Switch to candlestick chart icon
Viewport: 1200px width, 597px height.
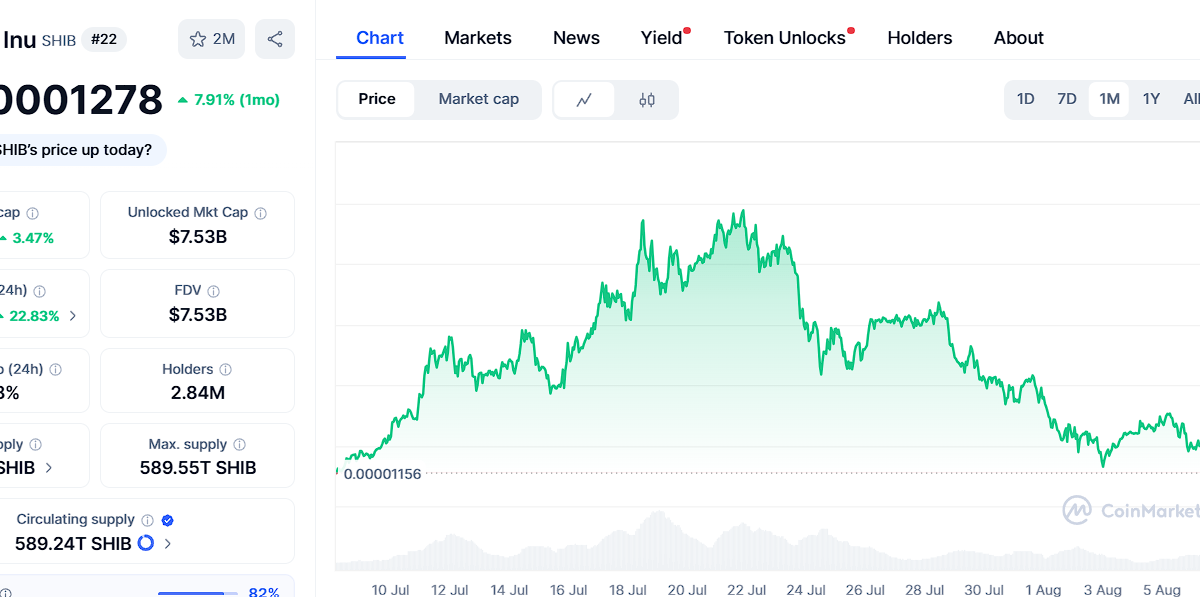pyautogui.click(x=647, y=100)
